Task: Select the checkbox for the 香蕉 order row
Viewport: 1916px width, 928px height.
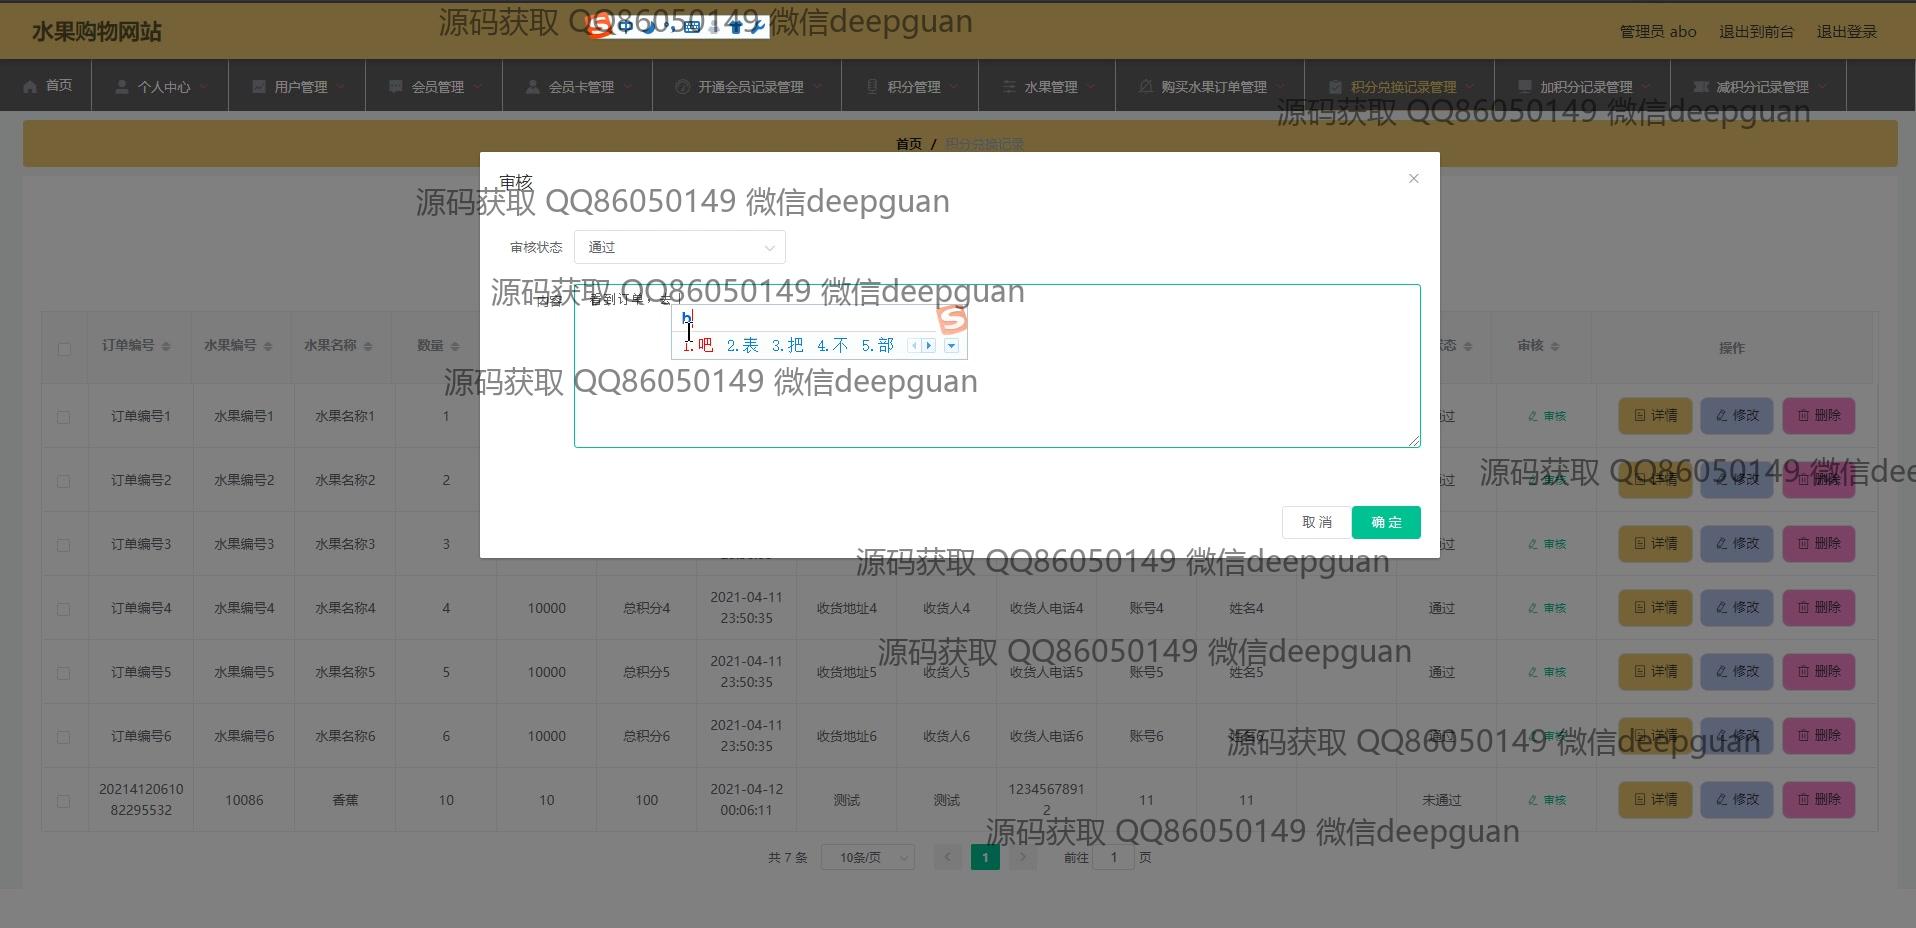Action: click(x=64, y=801)
